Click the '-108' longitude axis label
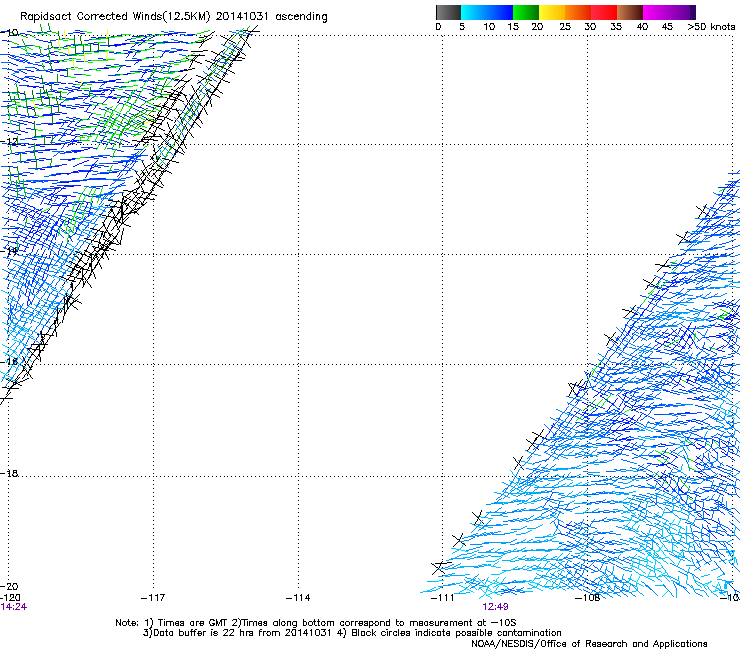The image size is (740, 650). coord(588,598)
